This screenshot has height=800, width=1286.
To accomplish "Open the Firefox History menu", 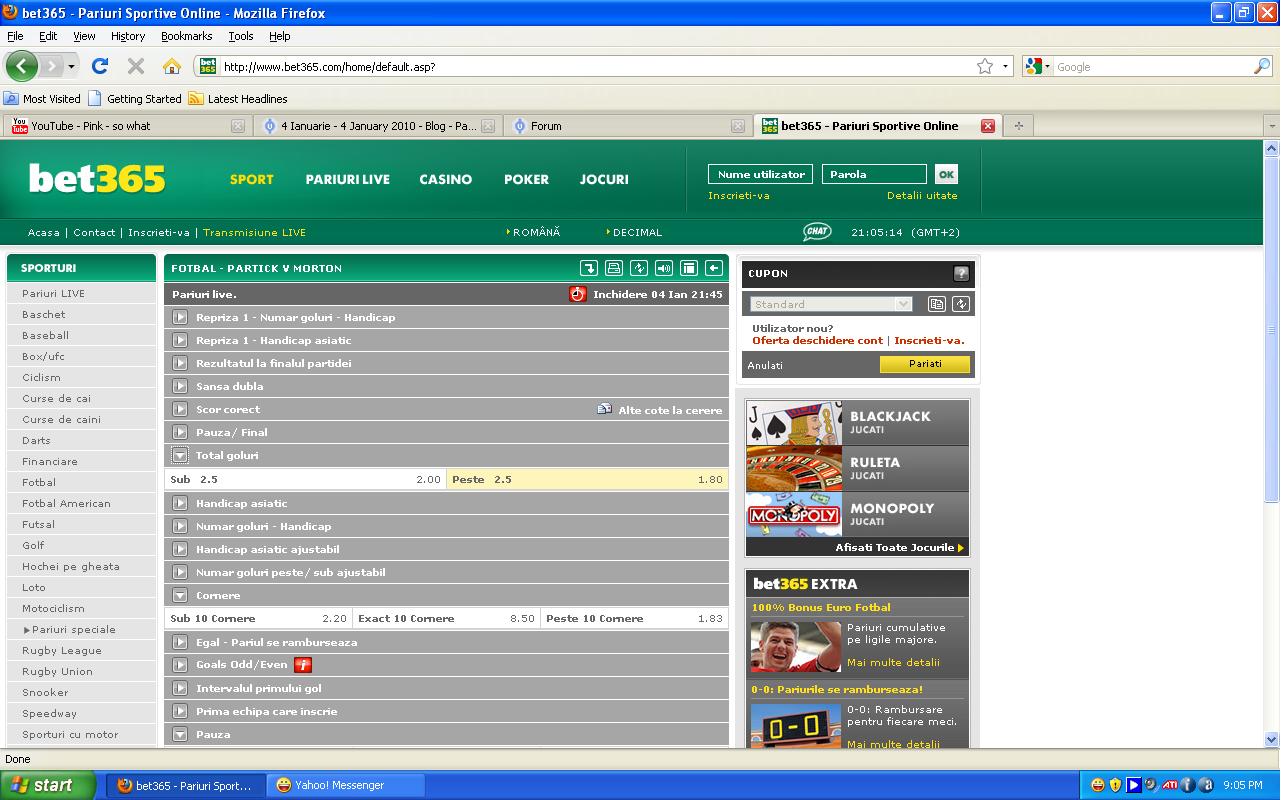I will click(128, 36).
